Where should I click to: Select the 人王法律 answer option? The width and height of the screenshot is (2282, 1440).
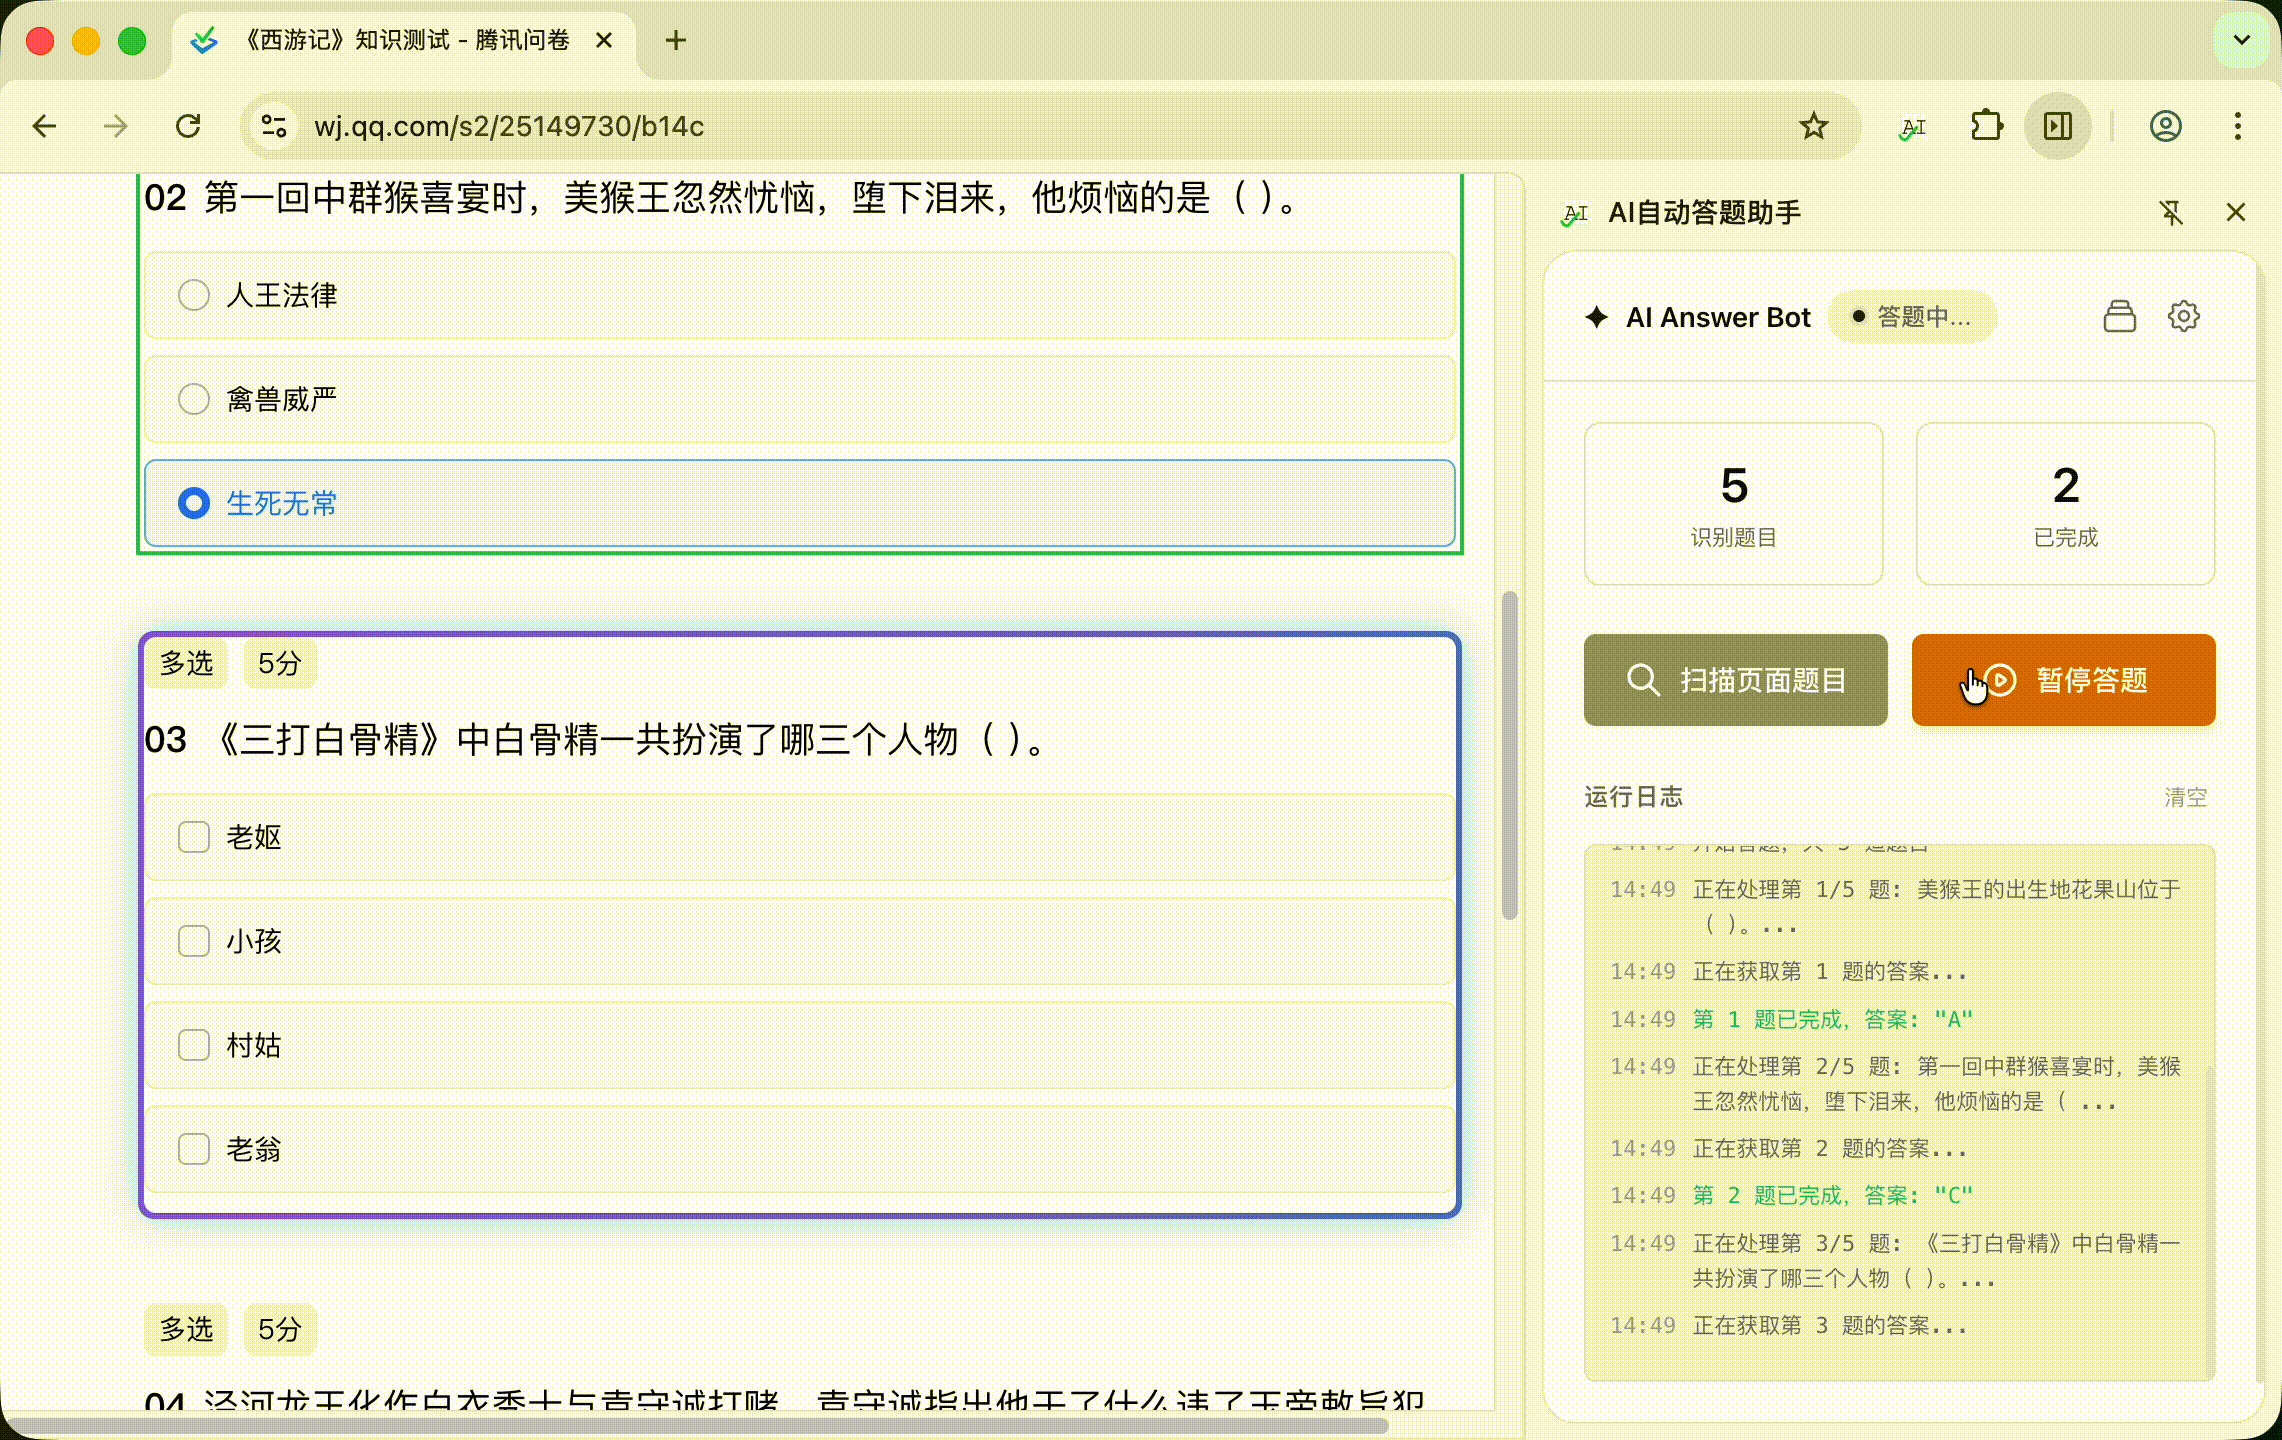193,295
